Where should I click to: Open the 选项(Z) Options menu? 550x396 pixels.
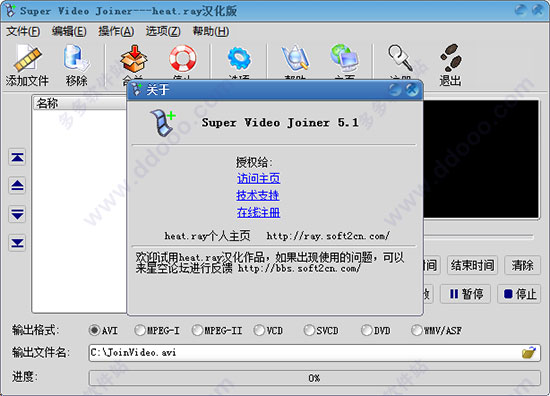tap(163, 32)
